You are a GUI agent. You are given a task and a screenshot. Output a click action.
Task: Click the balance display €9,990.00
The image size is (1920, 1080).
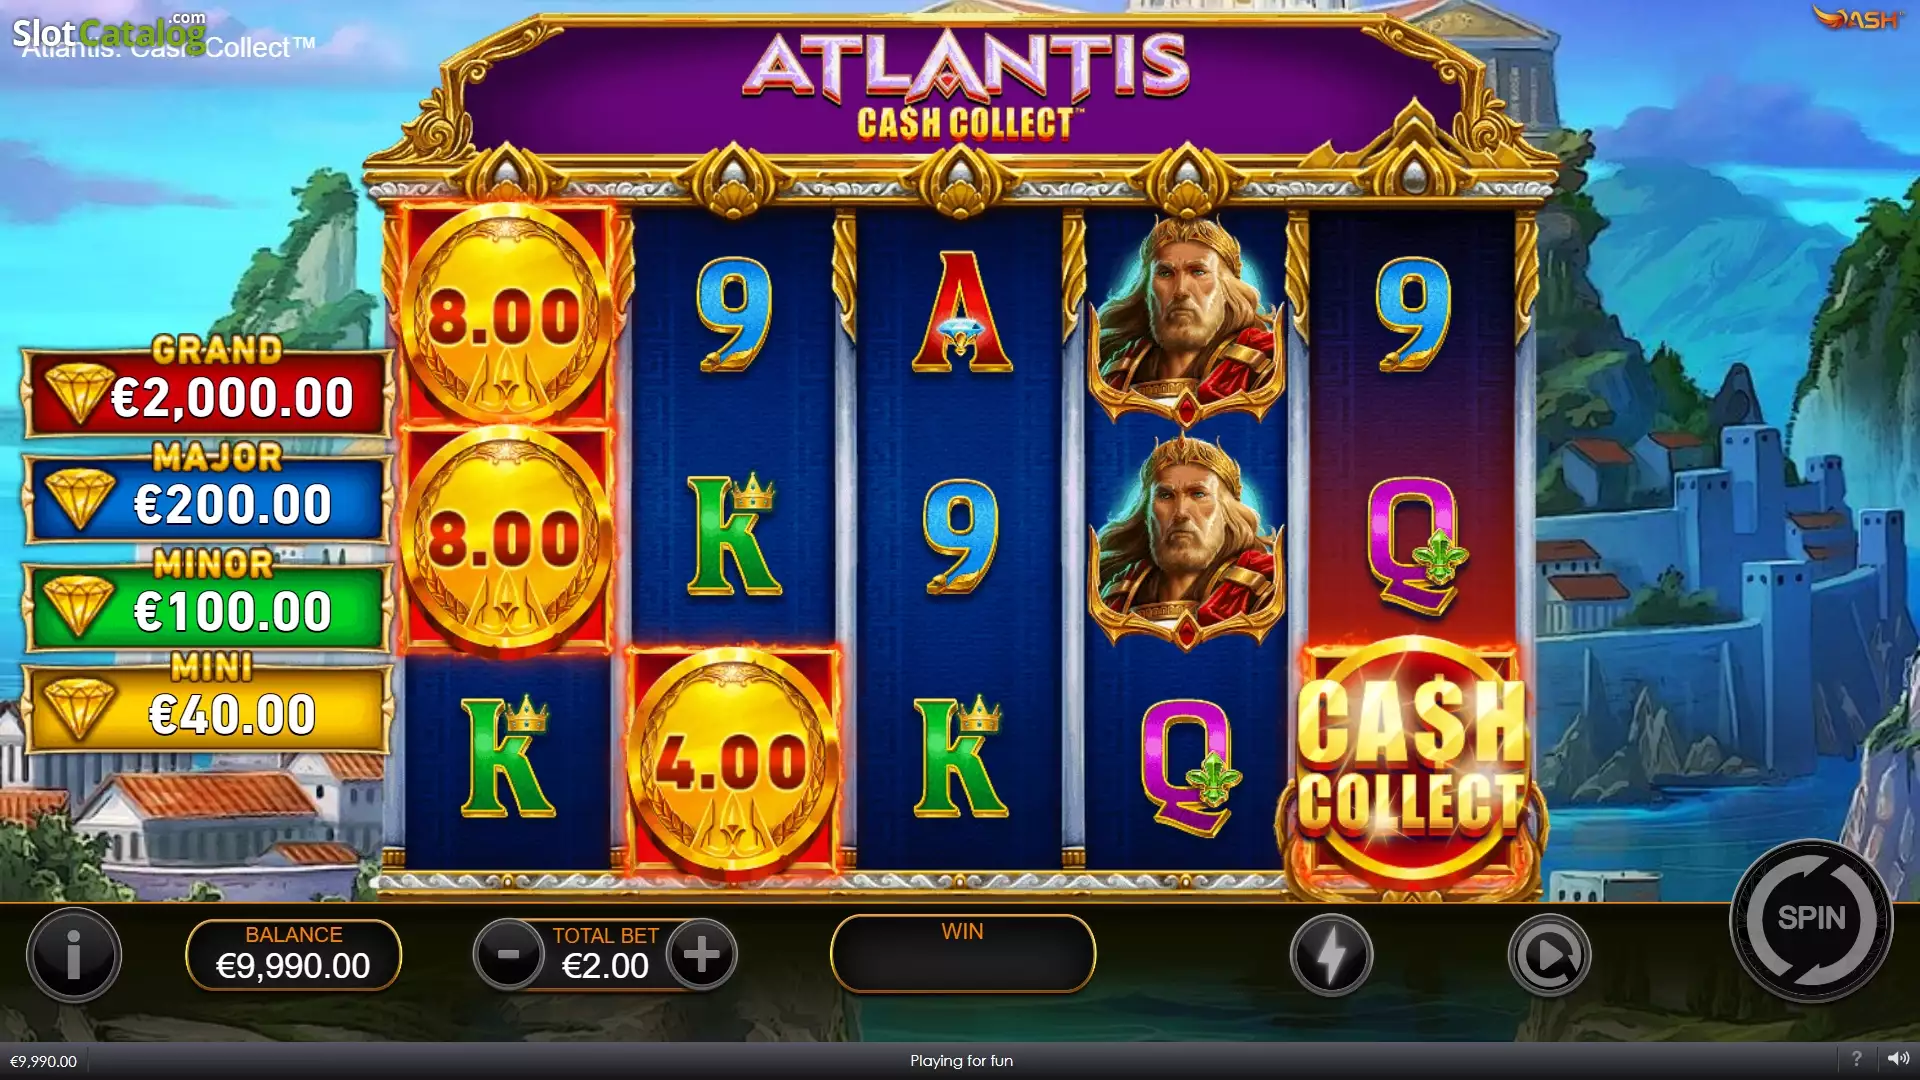(x=293, y=954)
